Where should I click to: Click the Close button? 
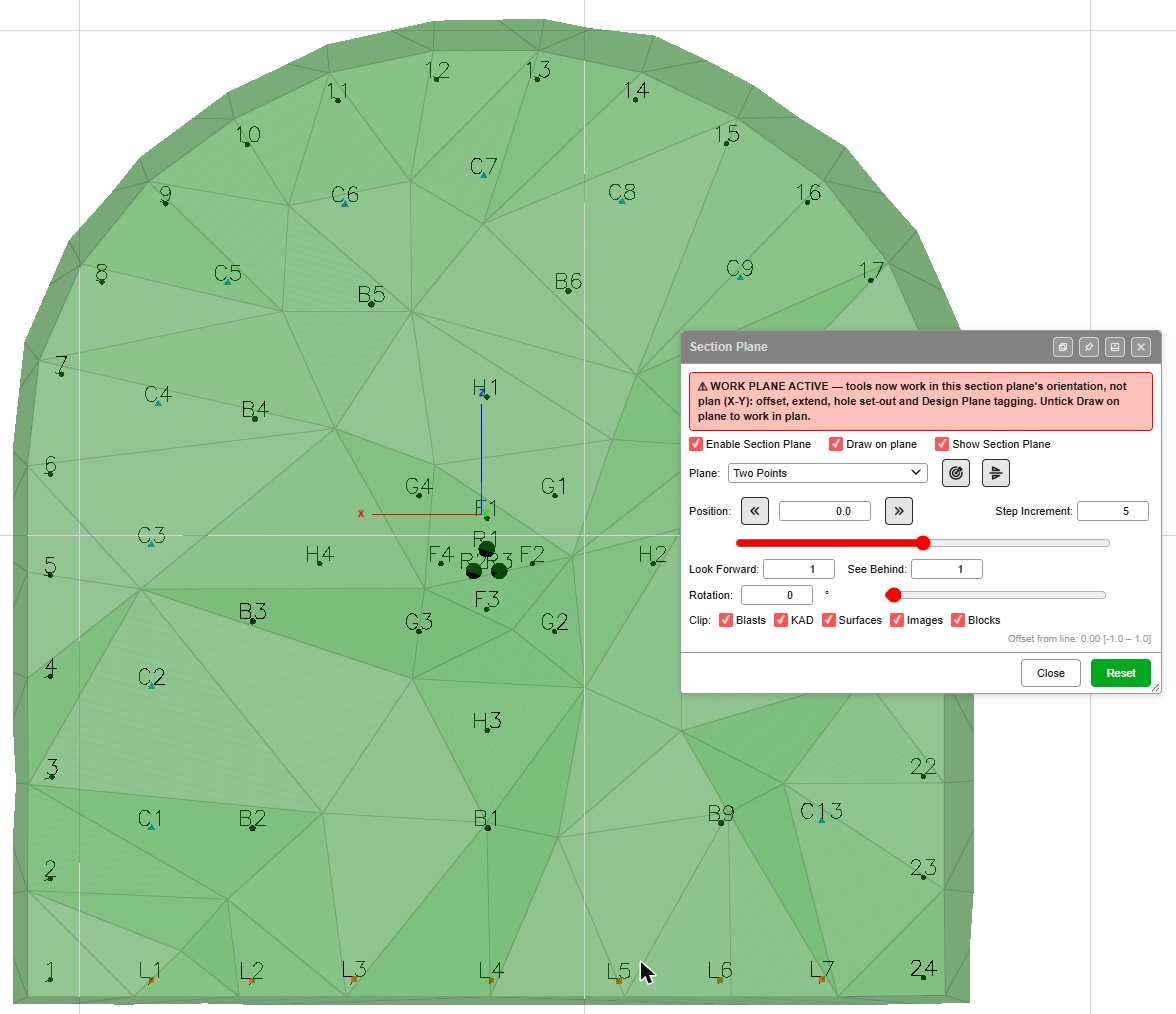[x=1050, y=673]
